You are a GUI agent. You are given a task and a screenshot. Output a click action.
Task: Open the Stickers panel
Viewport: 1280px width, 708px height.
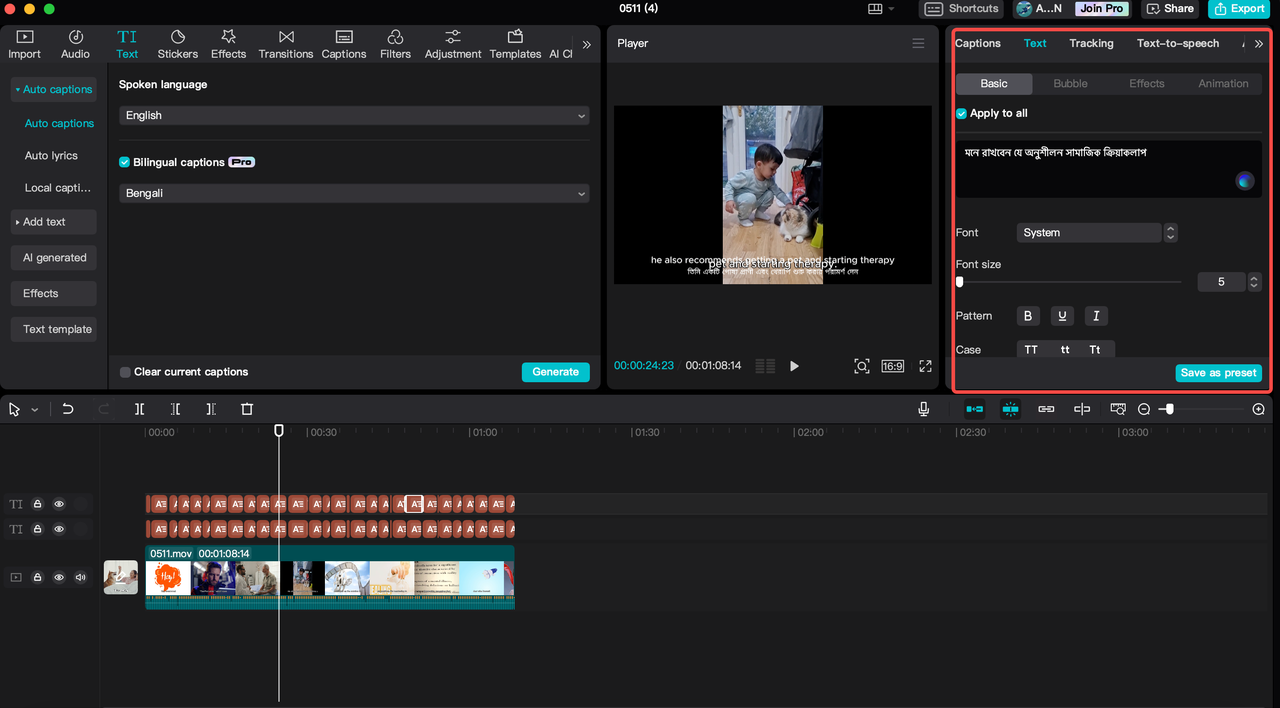click(177, 44)
